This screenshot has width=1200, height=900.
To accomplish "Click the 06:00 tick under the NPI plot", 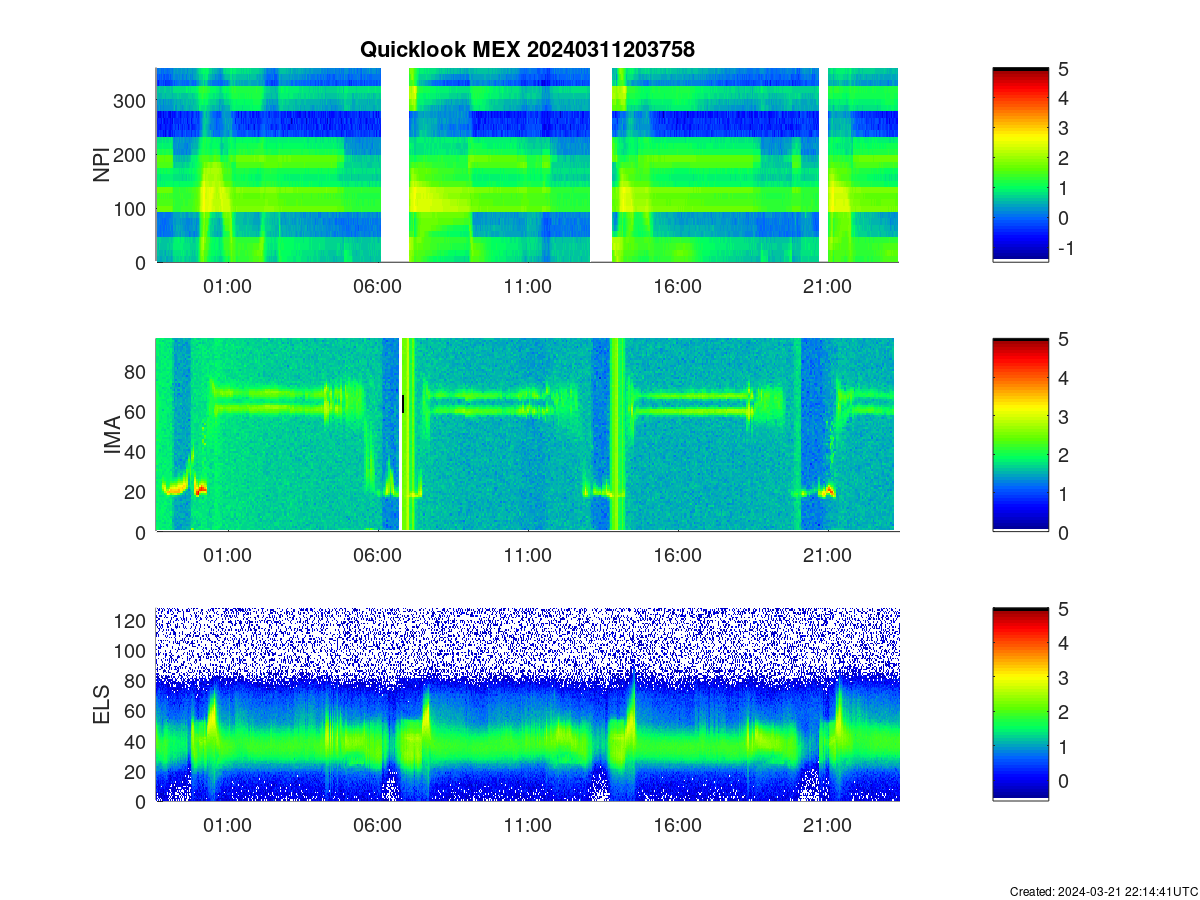I will pyautogui.click(x=377, y=286).
